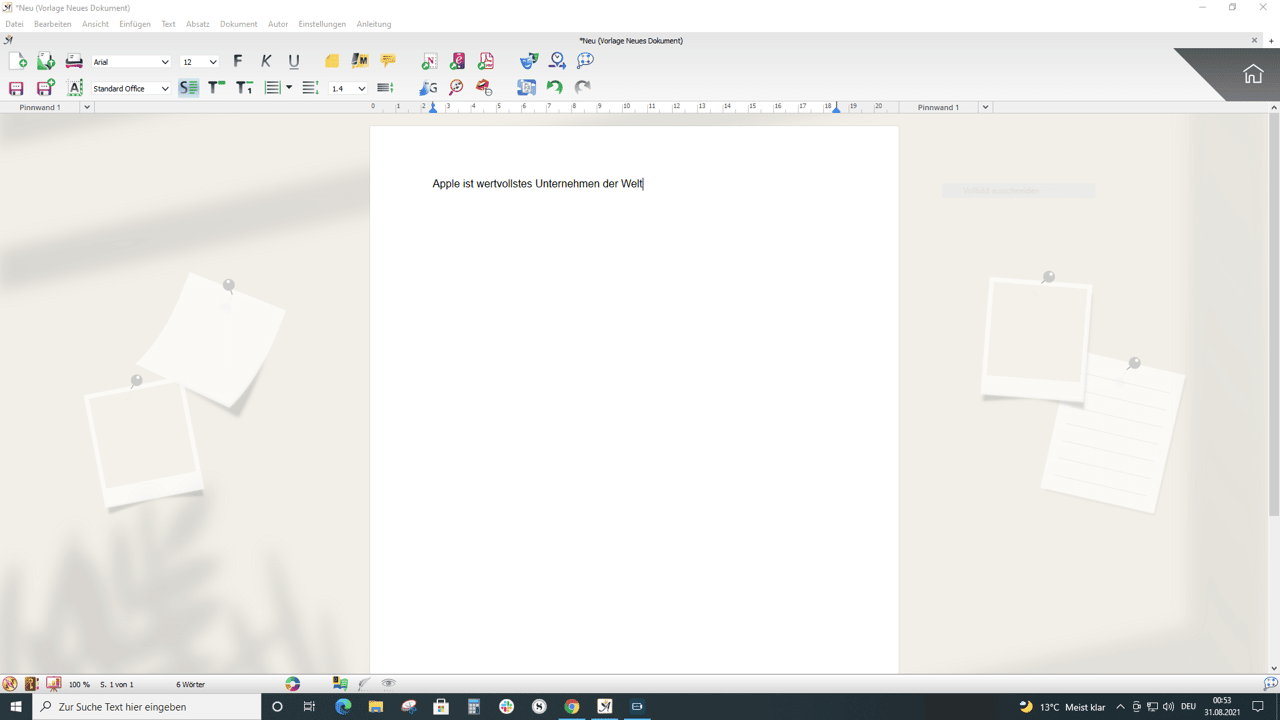1280x720 pixels.
Task: Toggle the eye icon in status bar
Action: pos(388,684)
